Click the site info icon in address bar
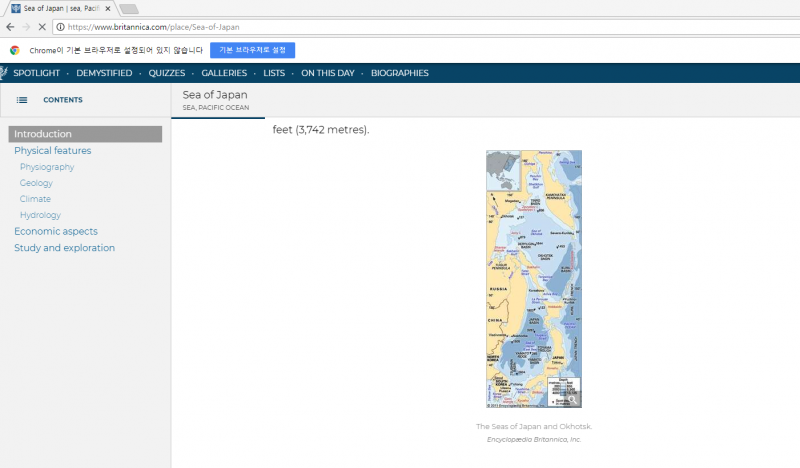Viewport: 800px width, 468px height. click(x=61, y=27)
